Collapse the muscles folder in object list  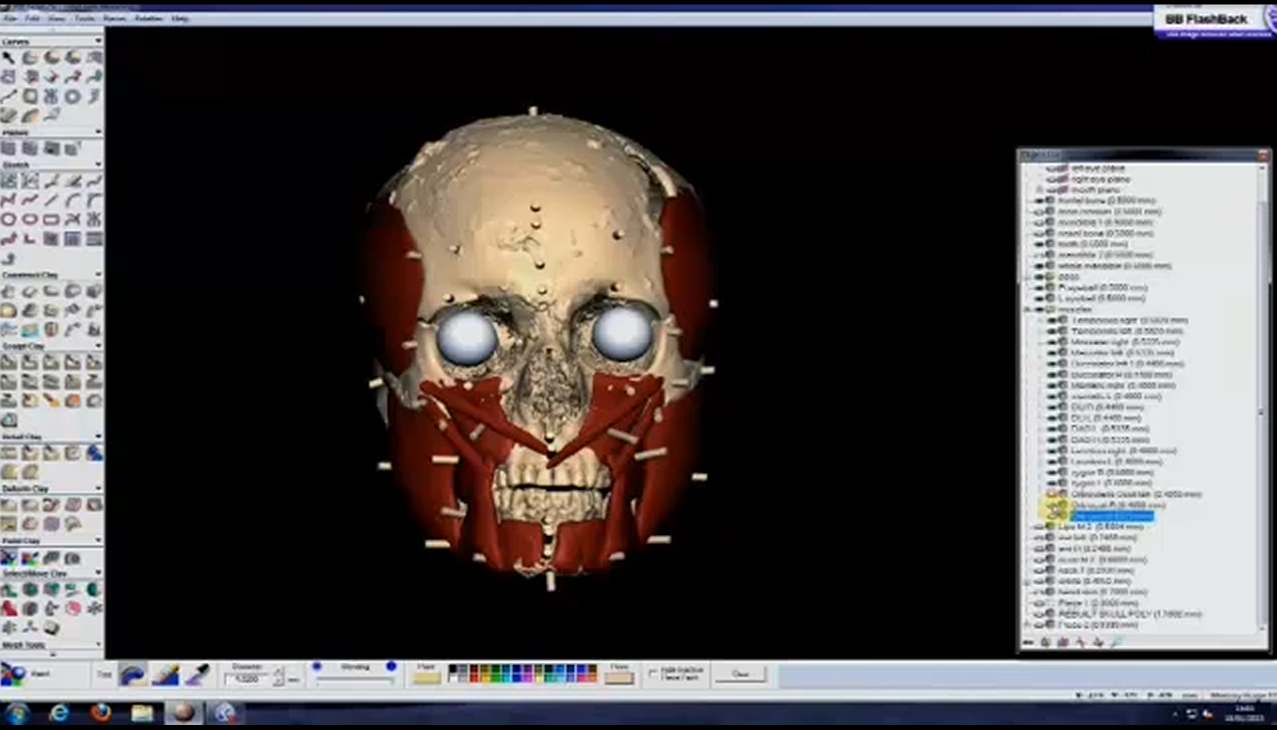[1028, 310]
